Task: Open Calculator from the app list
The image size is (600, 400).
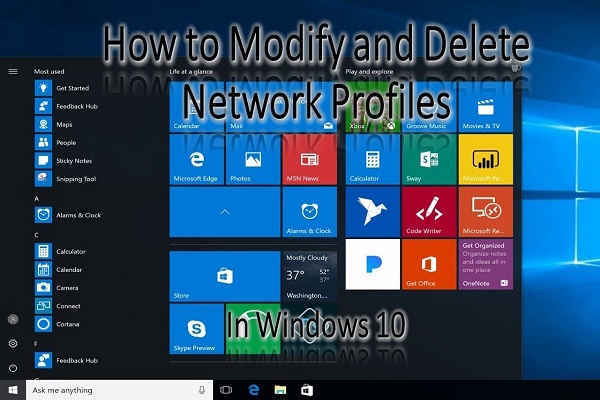Action: click(x=60, y=251)
